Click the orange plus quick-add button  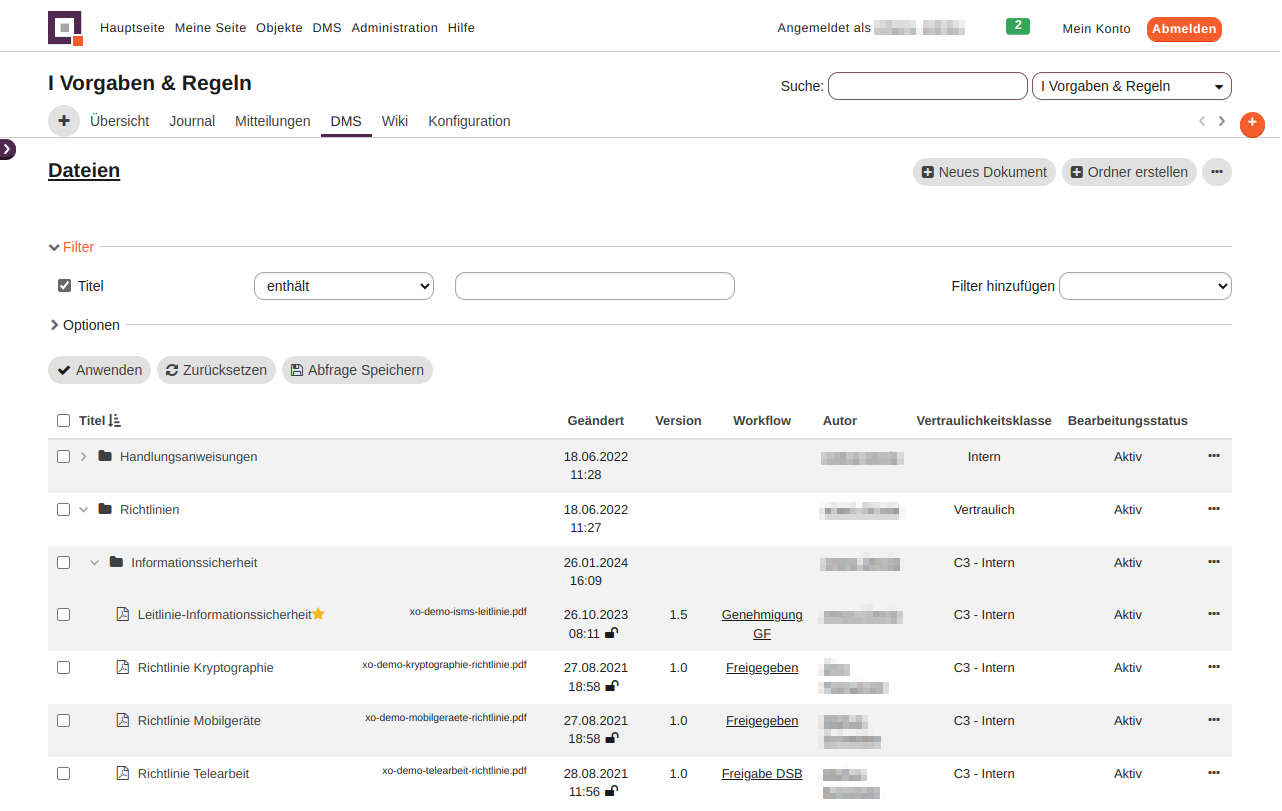pyautogui.click(x=1252, y=124)
